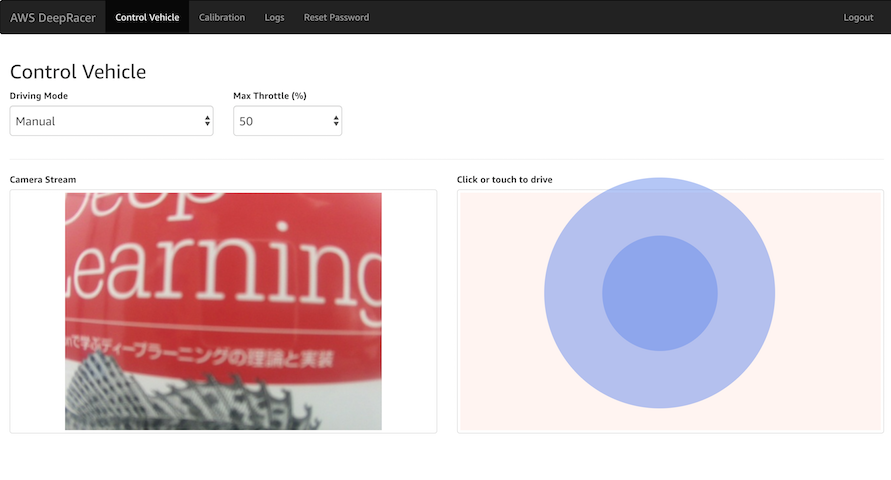
Task: Open the Reset Password page
Action: pyautogui.click(x=336, y=17)
